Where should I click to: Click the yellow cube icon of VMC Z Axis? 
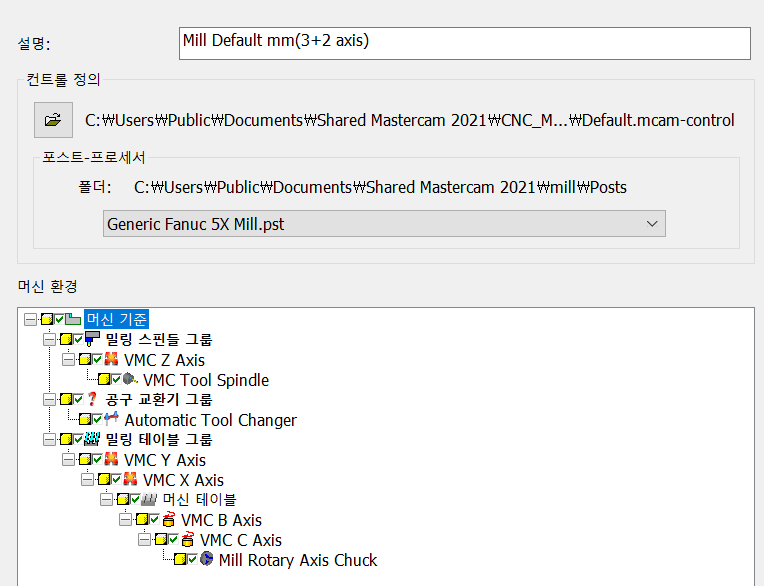tap(85, 359)
